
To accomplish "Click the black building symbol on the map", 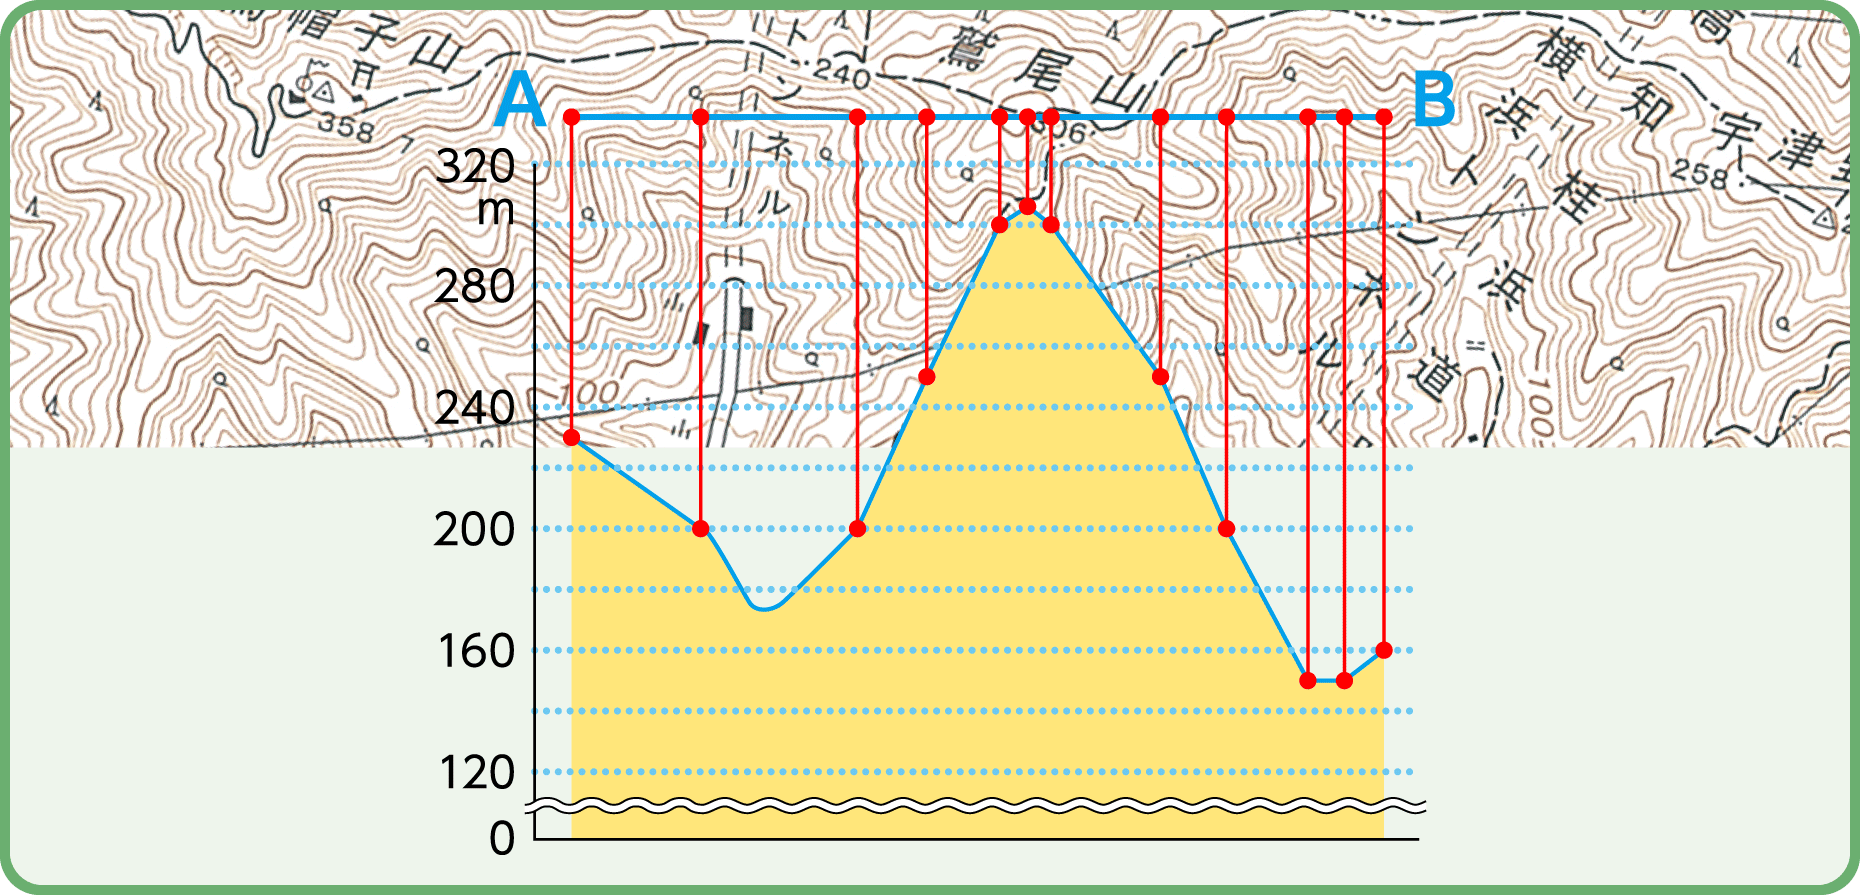I will pos(746,318).
